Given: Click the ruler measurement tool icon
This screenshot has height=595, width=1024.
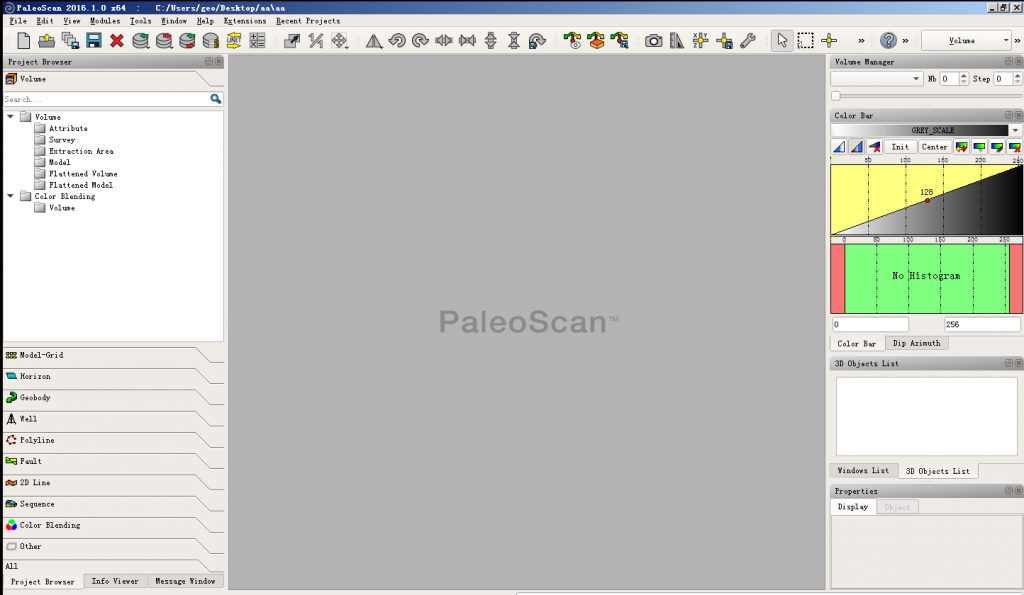Looking at the screenshot, I should pyautogui.click(x=677, y=40).
